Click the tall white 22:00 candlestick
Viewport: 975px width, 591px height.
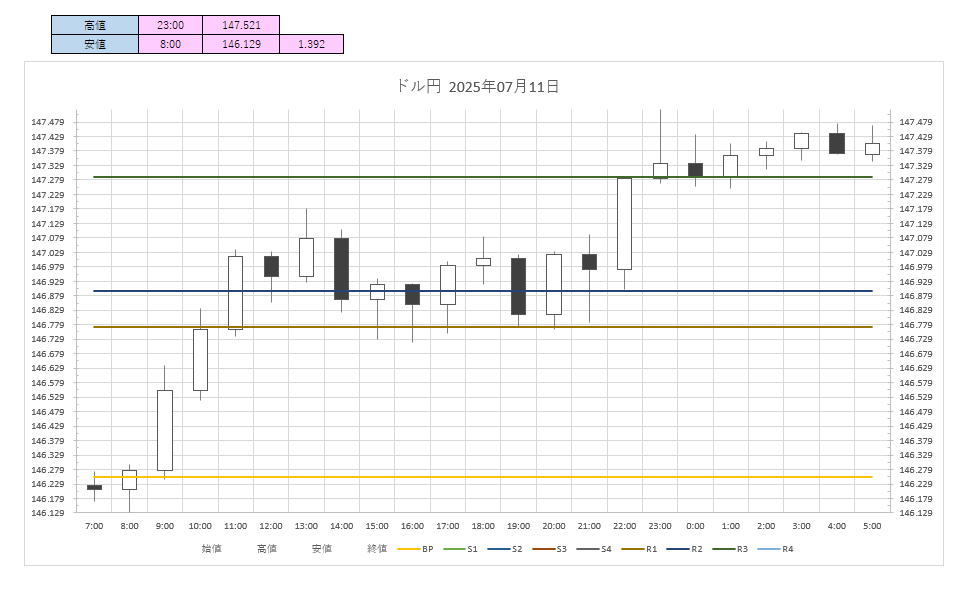click(624, 225)
